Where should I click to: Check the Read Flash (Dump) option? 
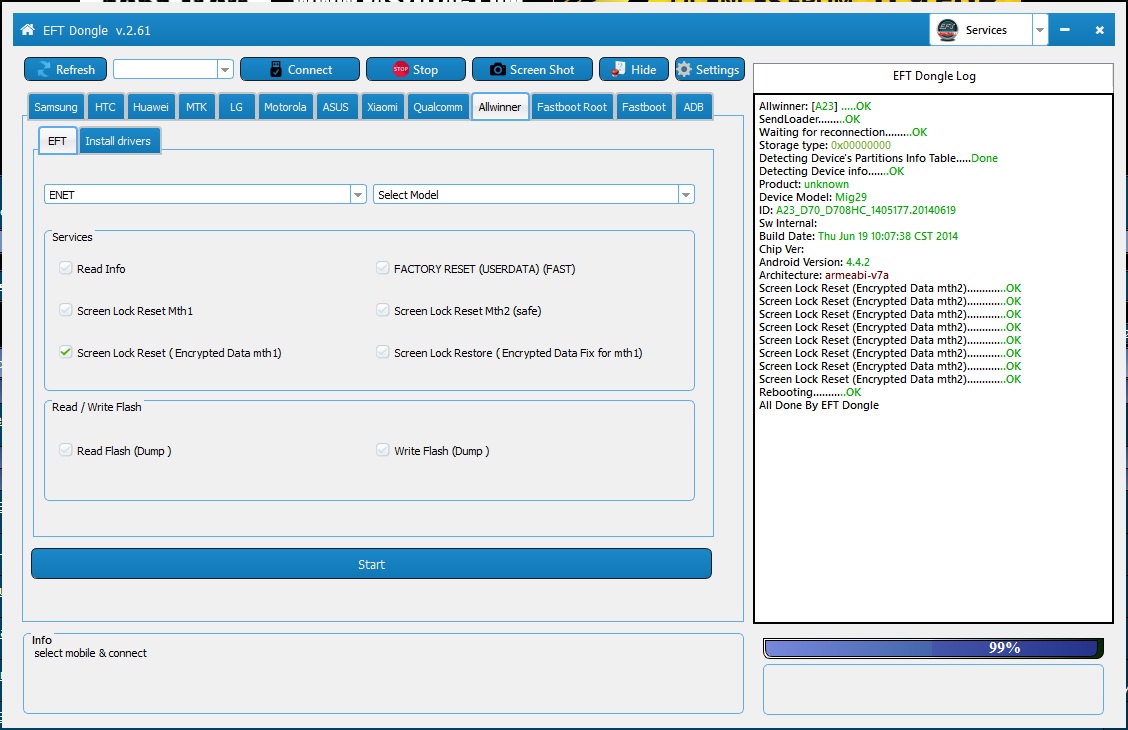[65, 450]
